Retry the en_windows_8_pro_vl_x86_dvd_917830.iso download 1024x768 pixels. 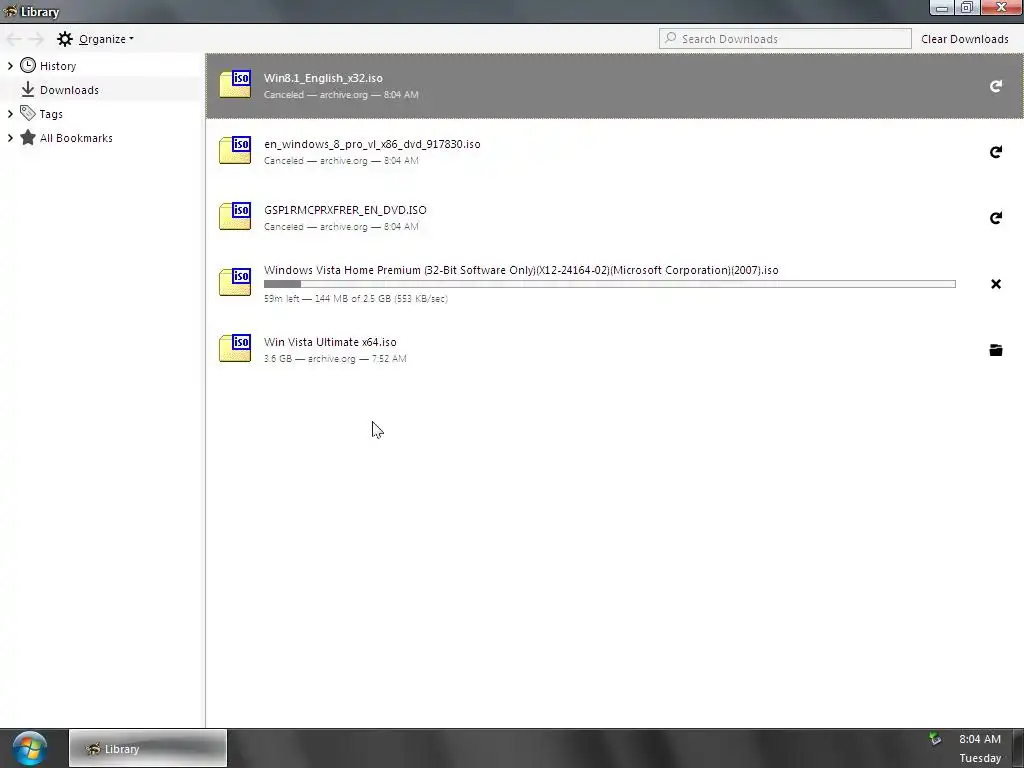click(x=995, y=152)
